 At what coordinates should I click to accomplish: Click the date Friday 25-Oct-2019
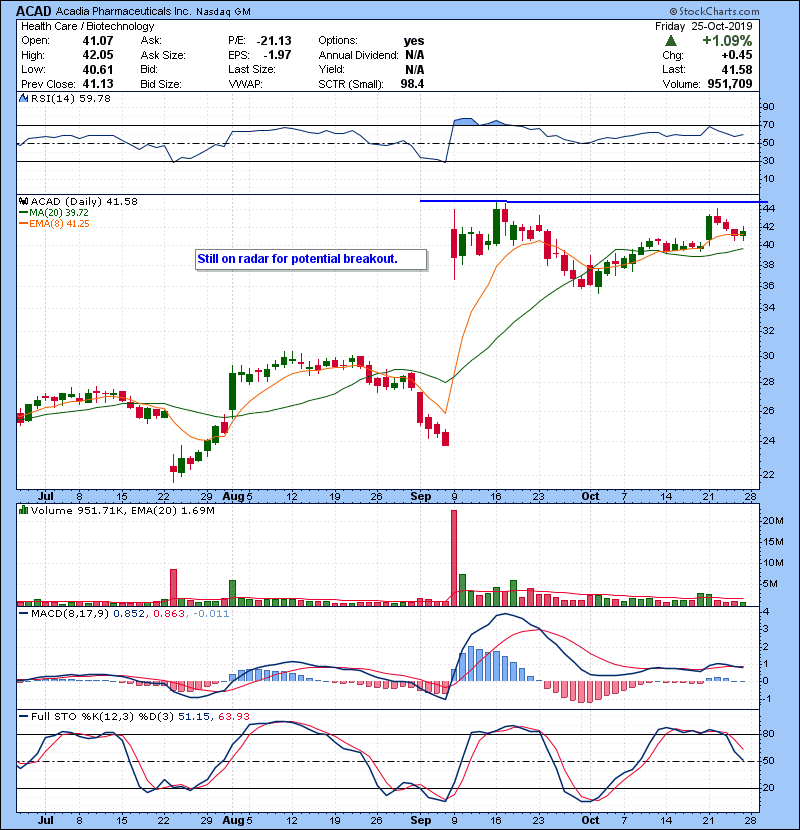click(x=704, y=26)
